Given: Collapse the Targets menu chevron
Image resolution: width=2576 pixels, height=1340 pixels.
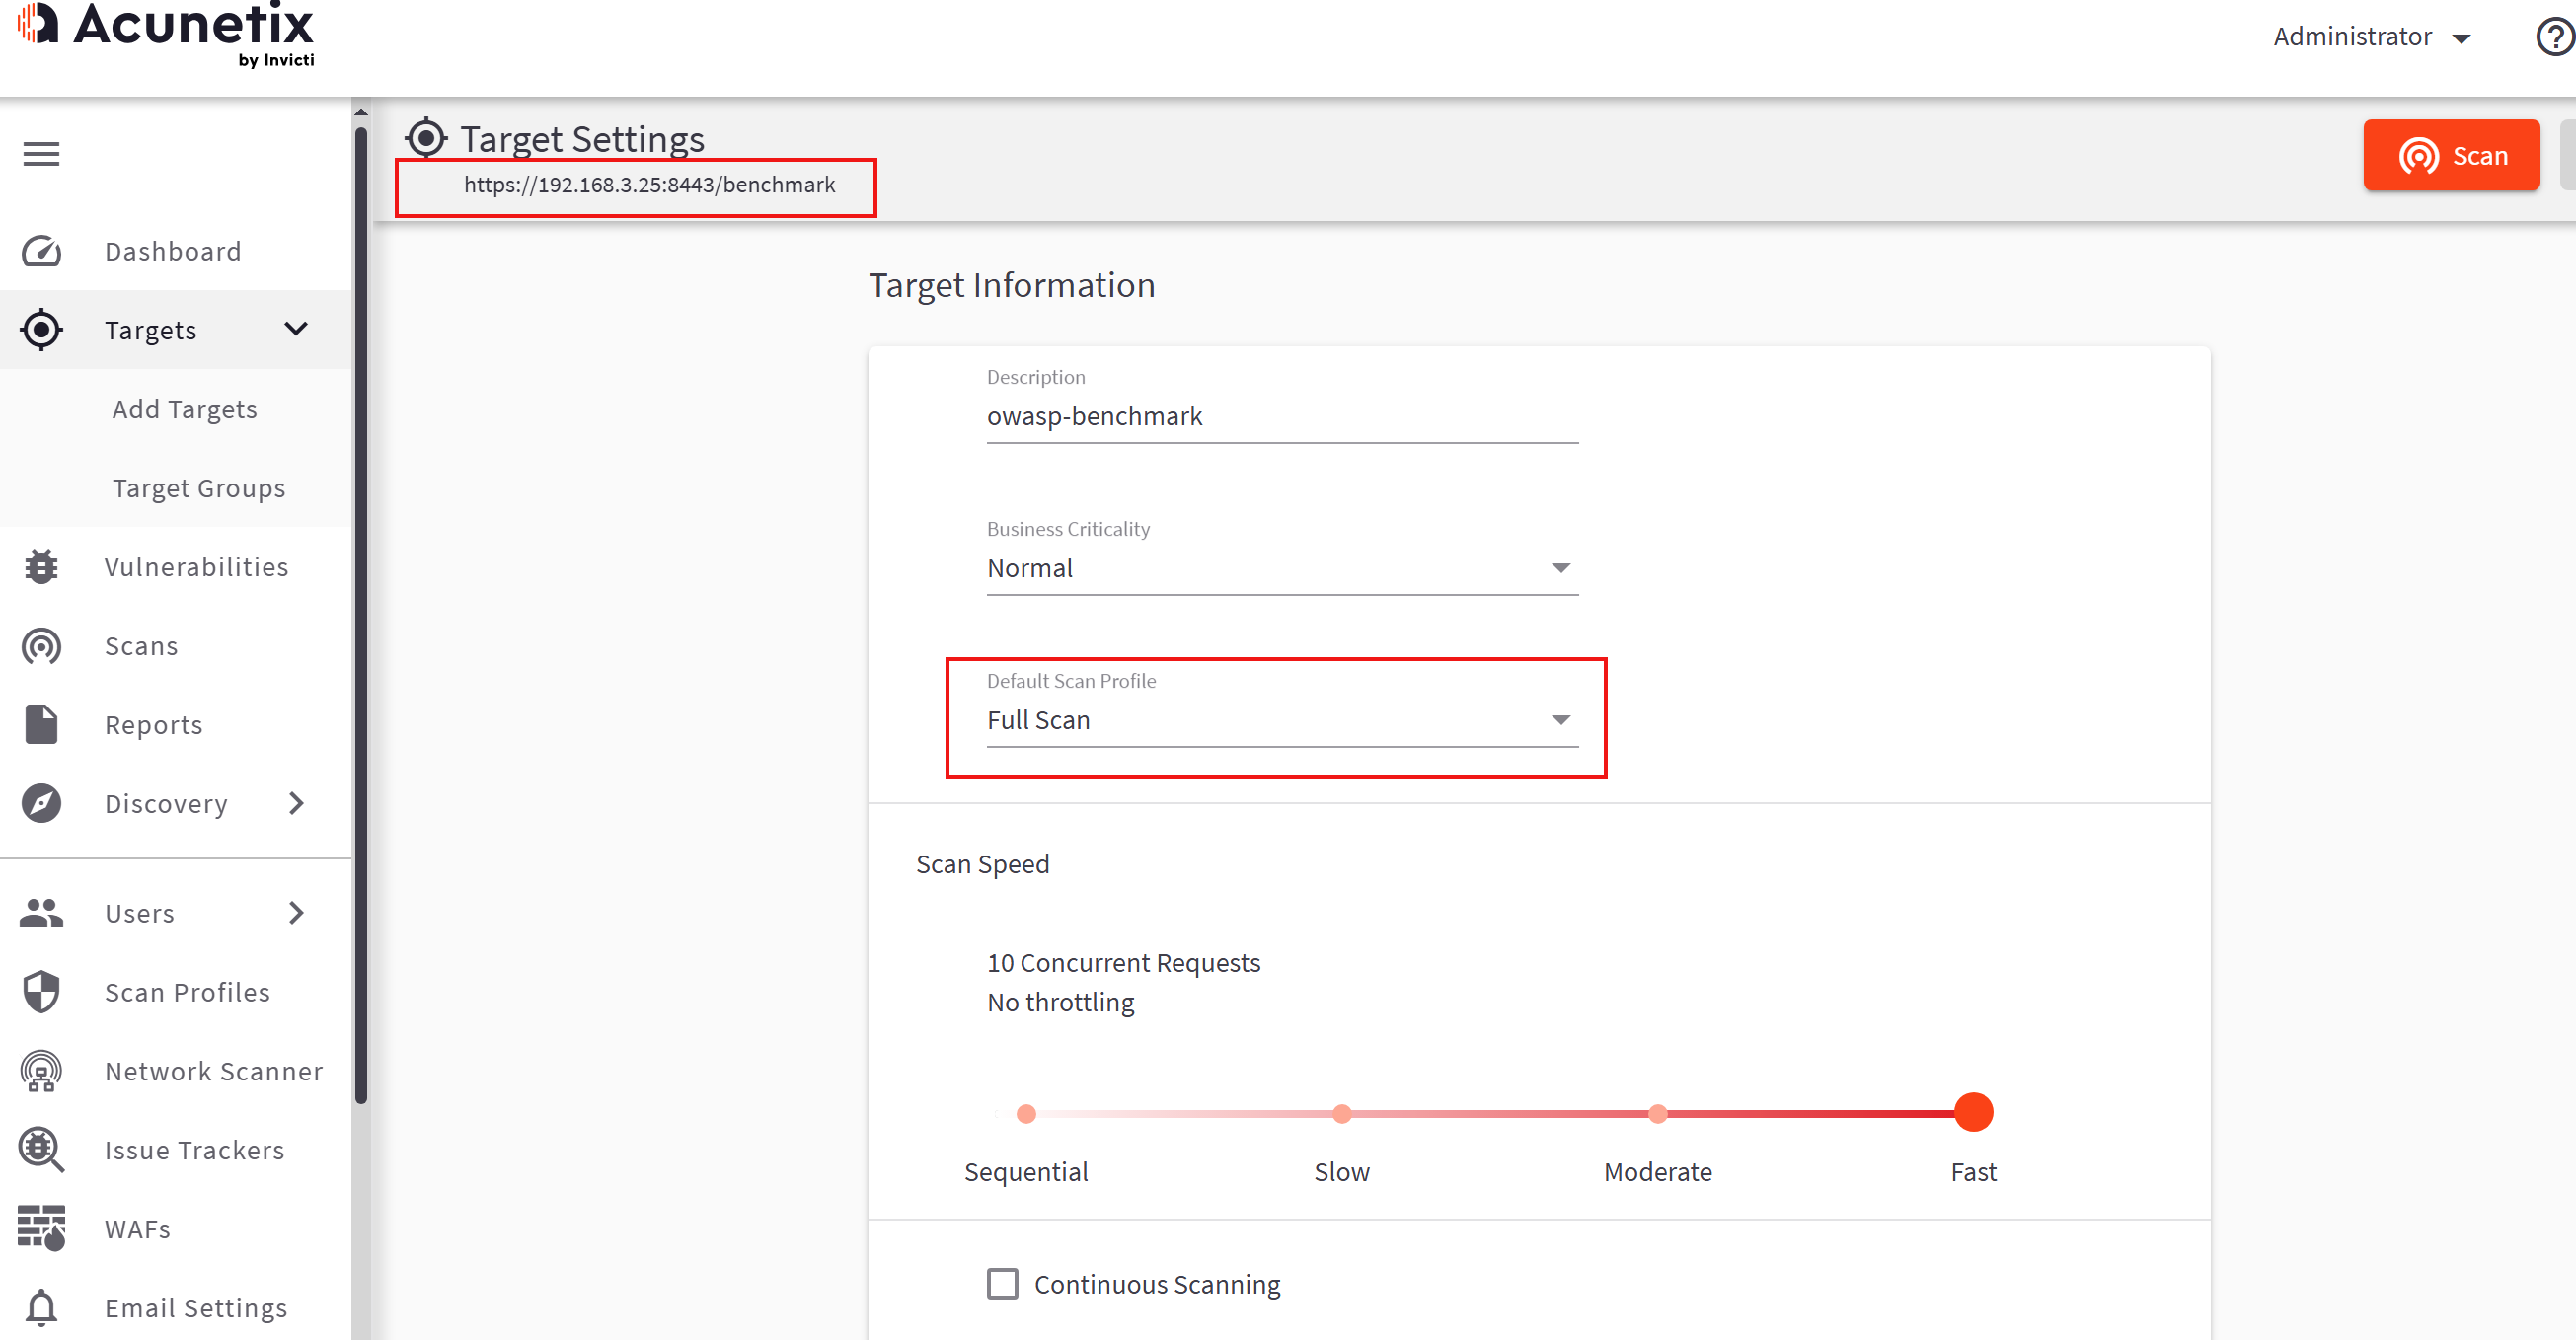Looking at the screenshot, I should (x=296, y=329).
